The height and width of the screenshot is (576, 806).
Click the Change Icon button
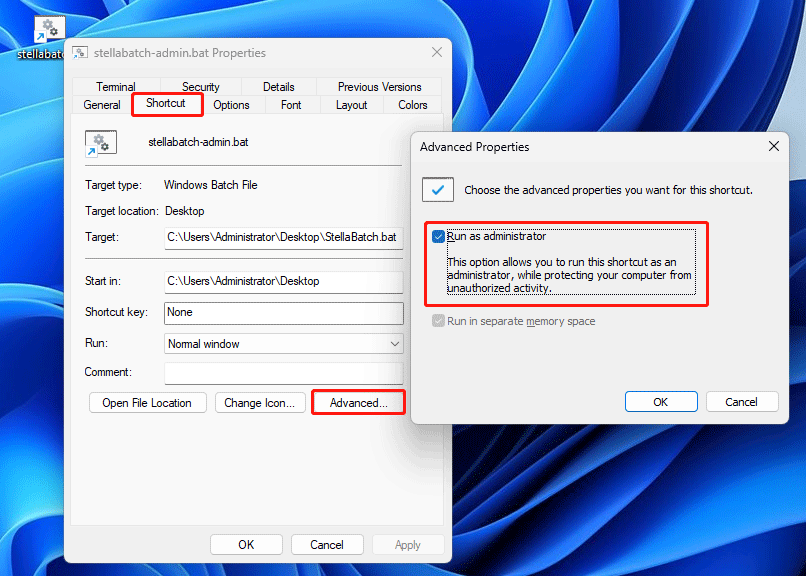260,403
